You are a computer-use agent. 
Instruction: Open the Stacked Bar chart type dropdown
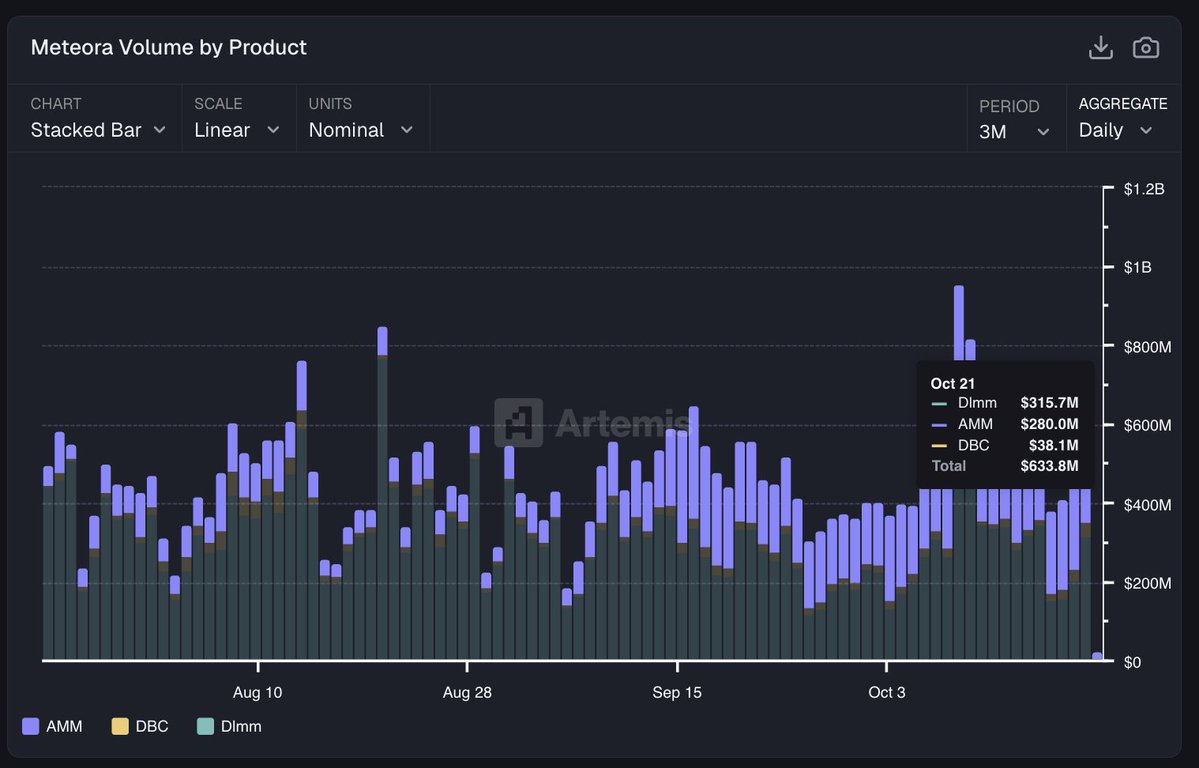(97, 130)
